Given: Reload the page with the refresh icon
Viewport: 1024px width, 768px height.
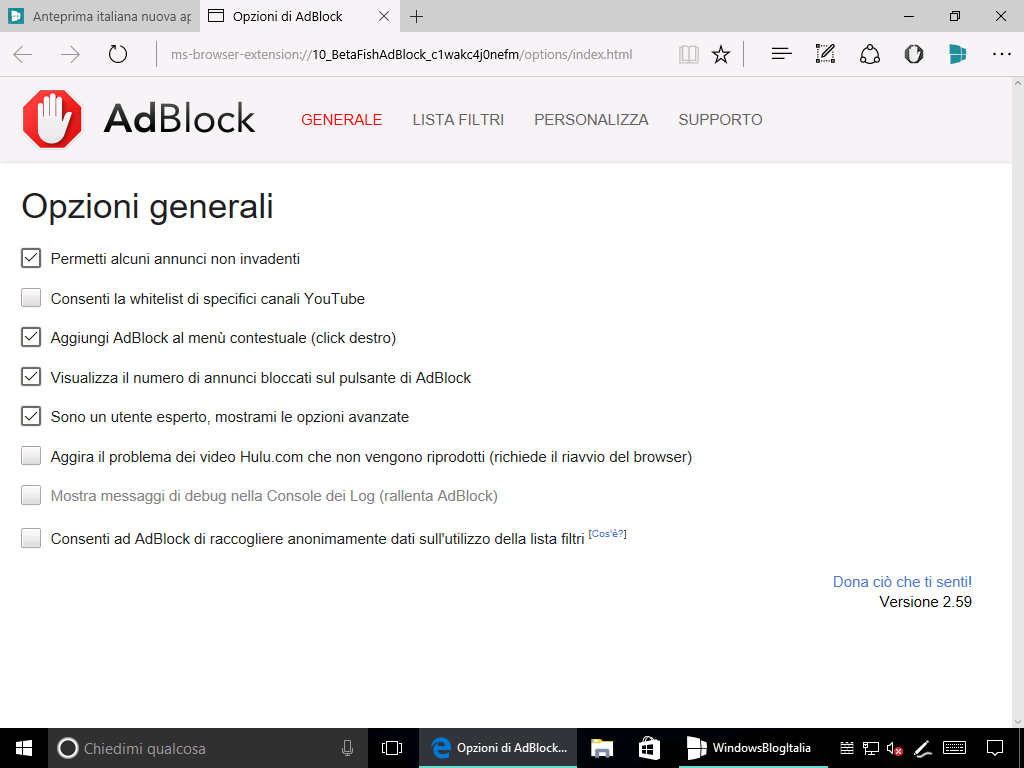Looking at the screenshot, I should [118, 54].
